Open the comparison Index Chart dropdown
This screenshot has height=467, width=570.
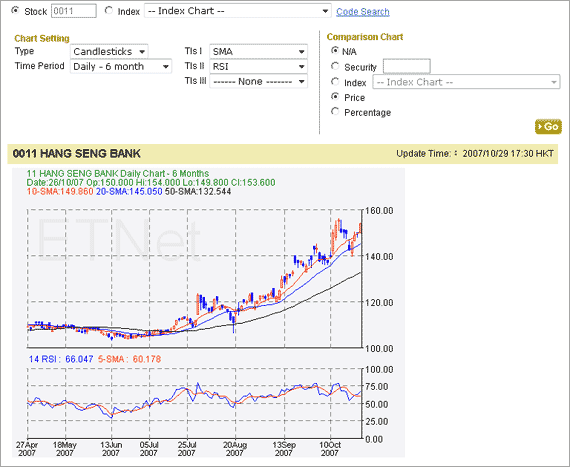pos(466,82)
